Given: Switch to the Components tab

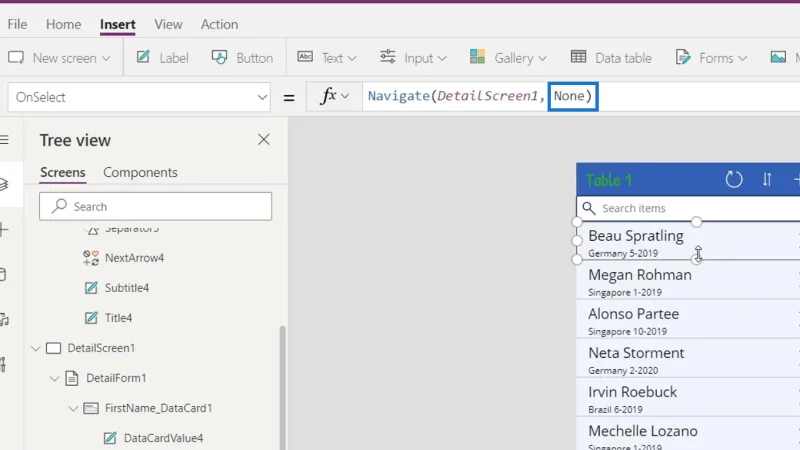Looking at the screenshot, I should coord(140,172).
